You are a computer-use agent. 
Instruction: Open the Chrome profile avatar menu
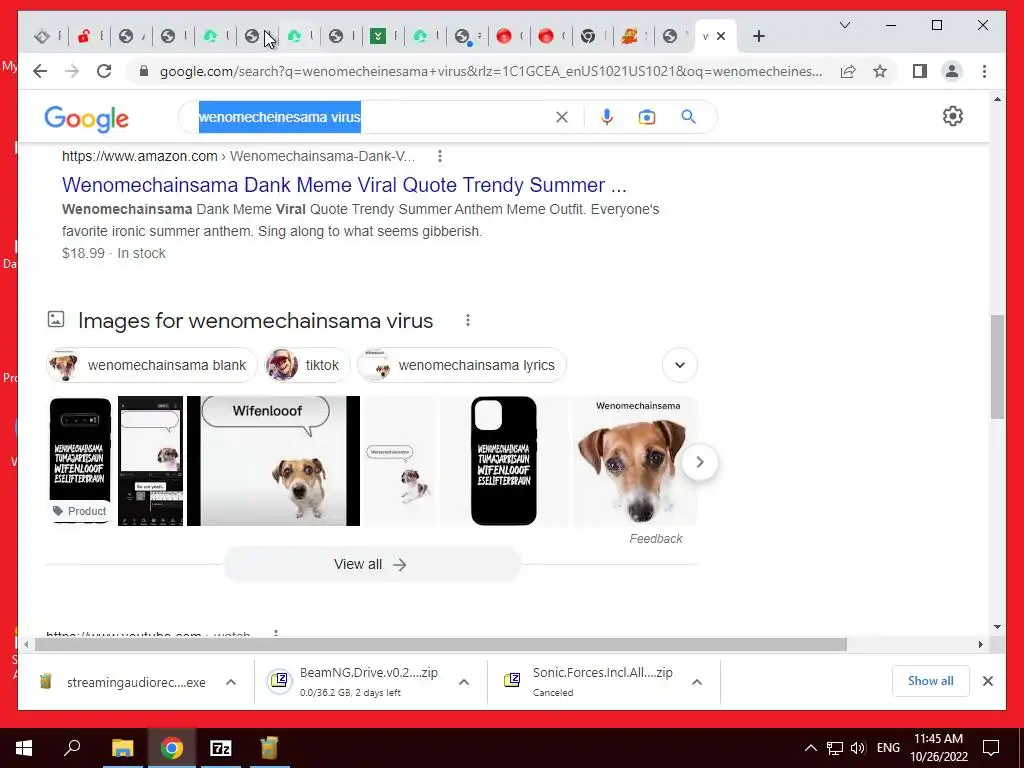tap(952, 71)
